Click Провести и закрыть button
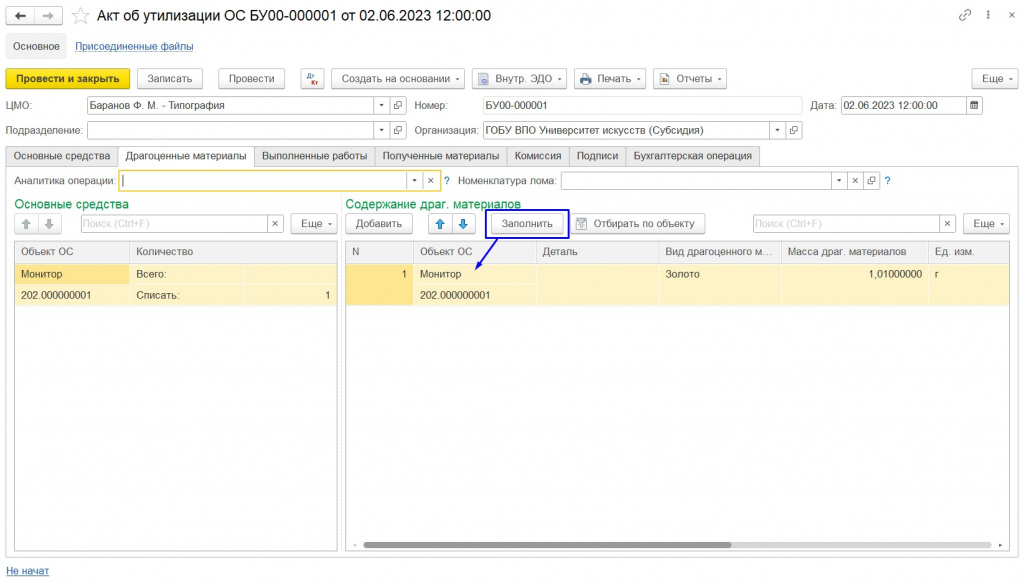The height and width of the screenshot is (583, 1024). (x=68, y=78)
